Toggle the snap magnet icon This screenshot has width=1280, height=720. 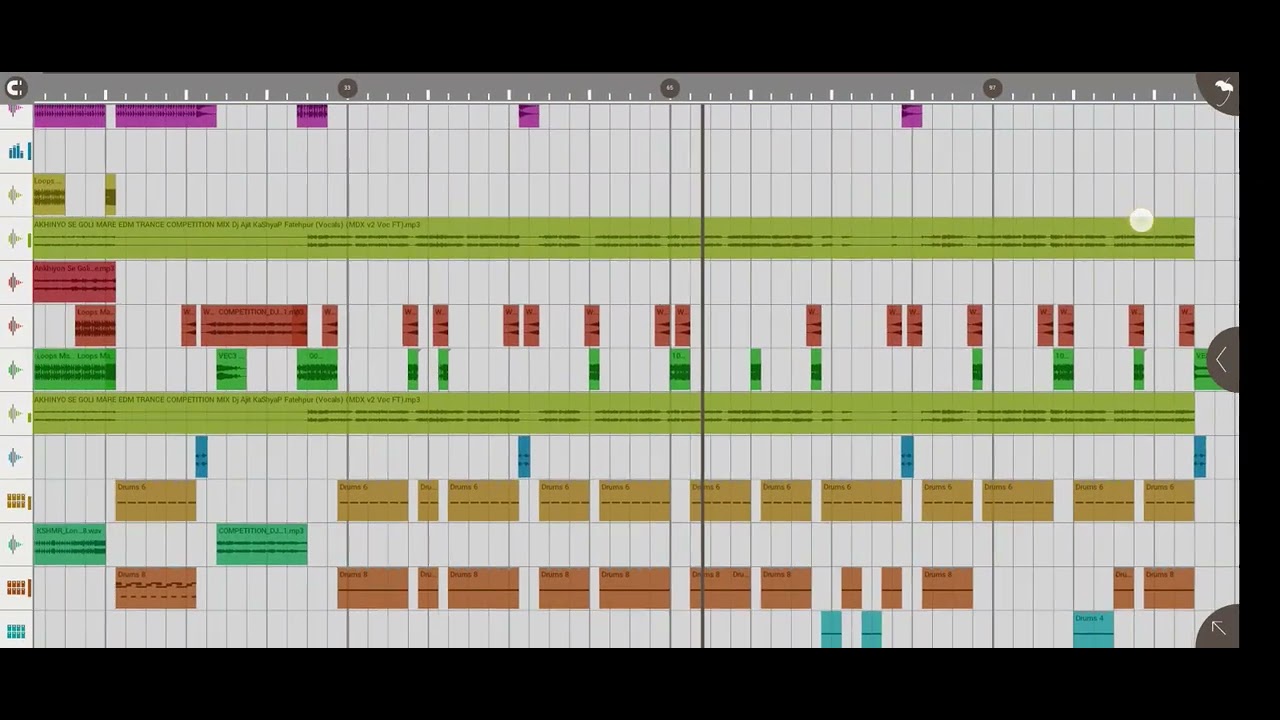pos(14,88)
